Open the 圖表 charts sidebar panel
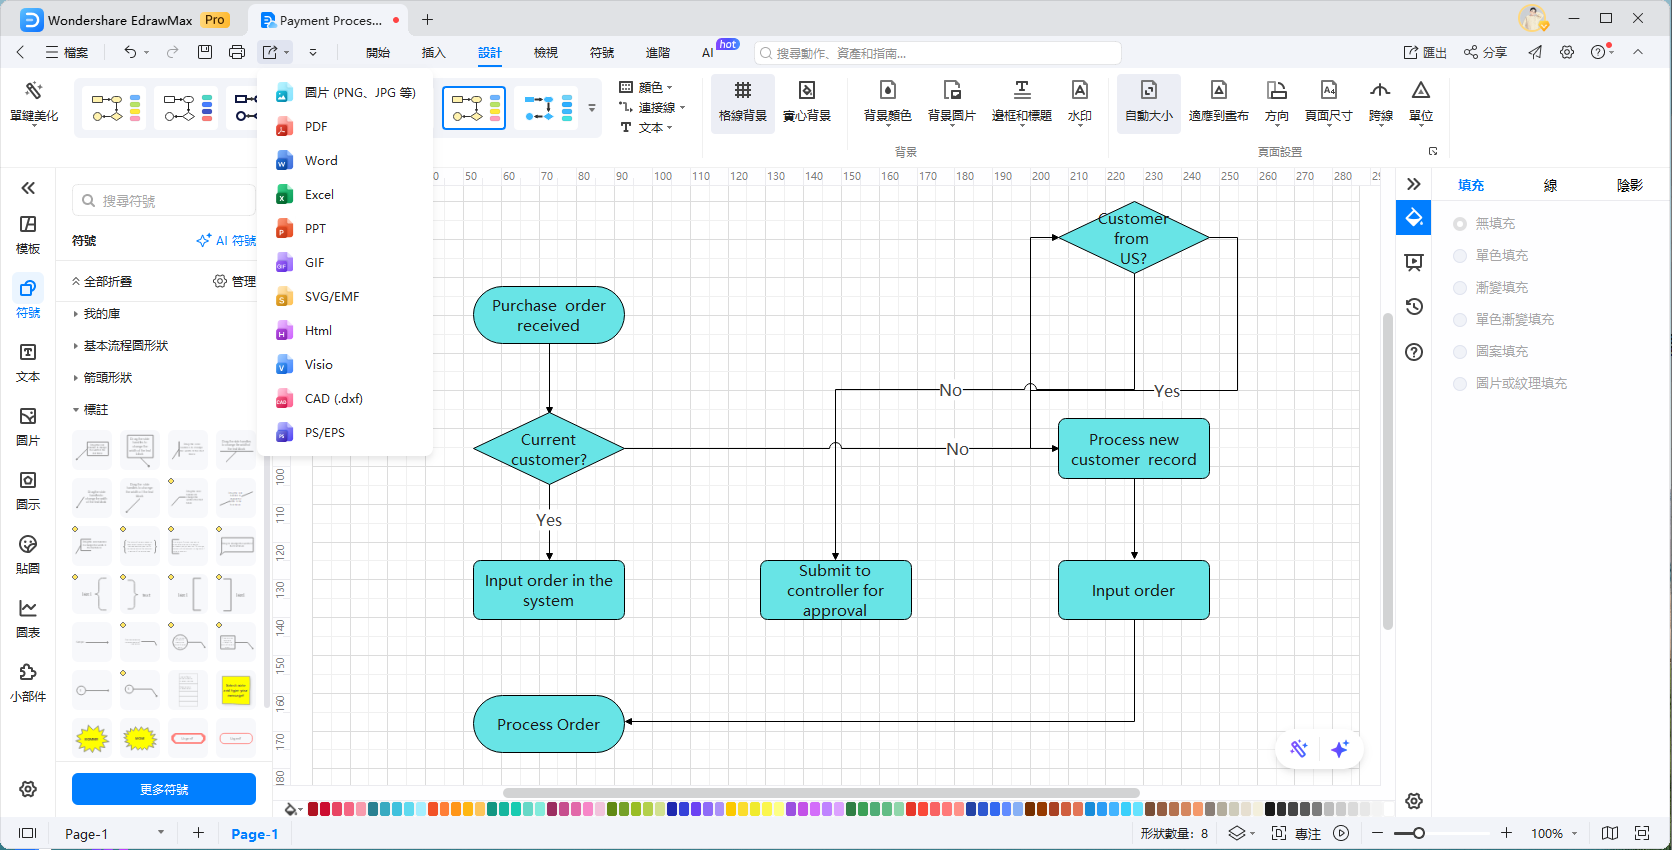Viewport: 1672px width, 850px height. click(28, 619)
